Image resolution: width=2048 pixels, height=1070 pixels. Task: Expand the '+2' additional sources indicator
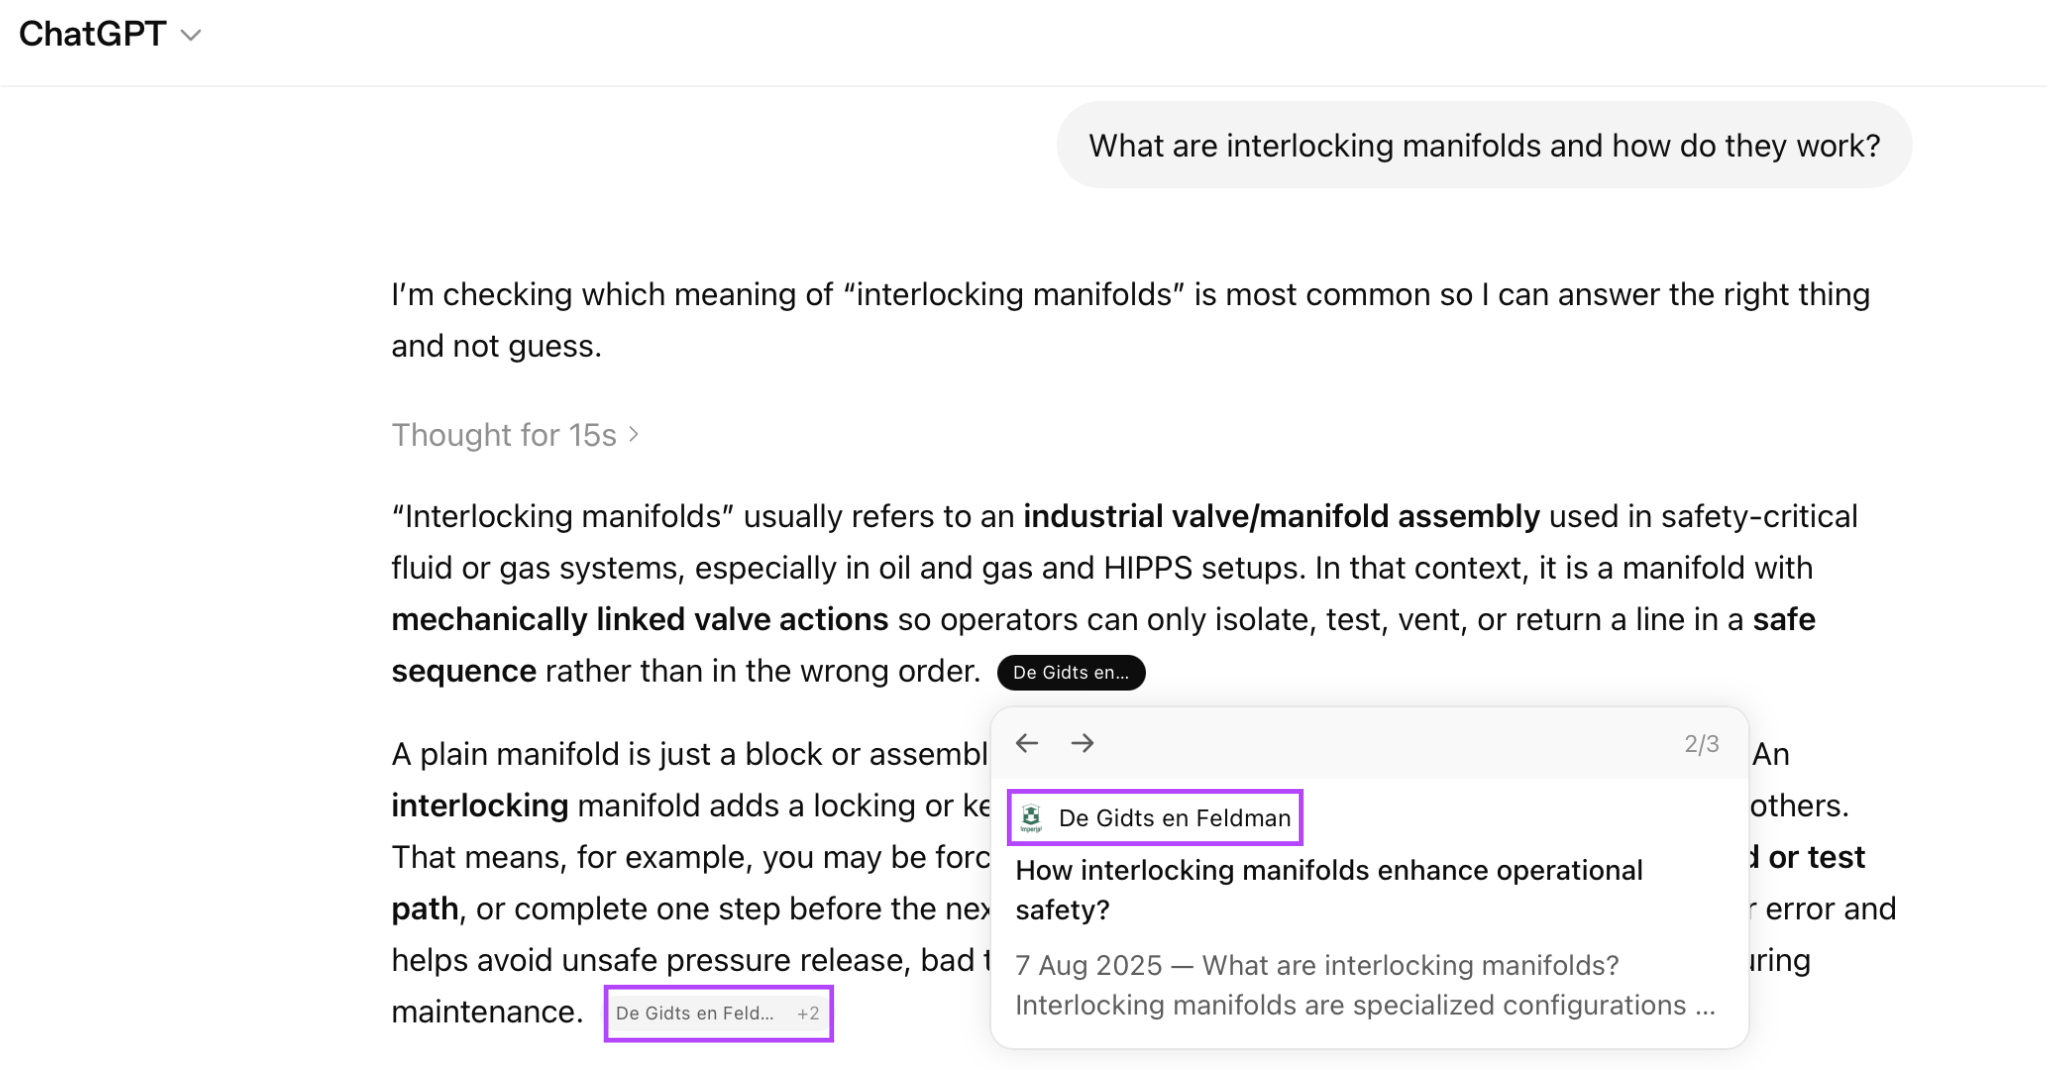(x=808, y=1013)
